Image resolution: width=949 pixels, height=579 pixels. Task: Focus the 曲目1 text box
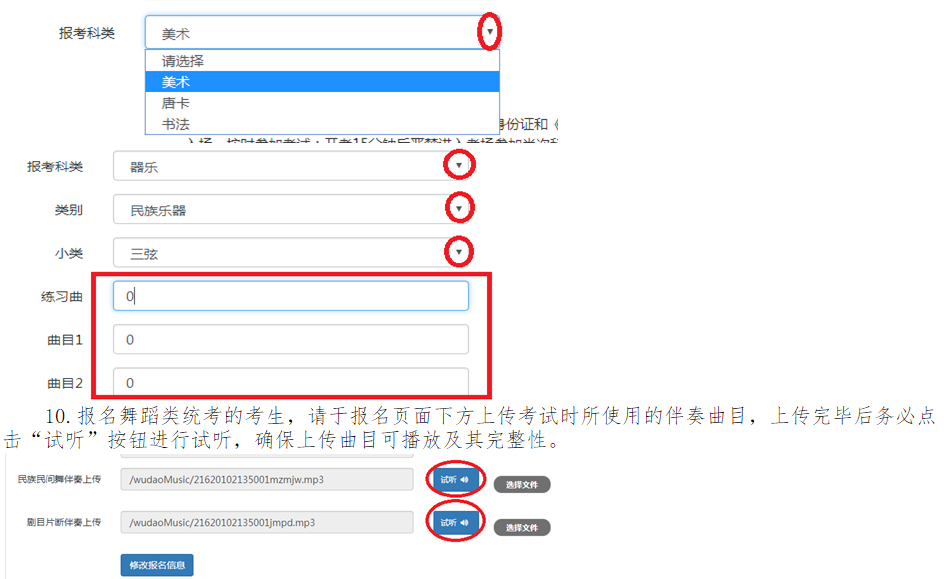click(290, 340)
